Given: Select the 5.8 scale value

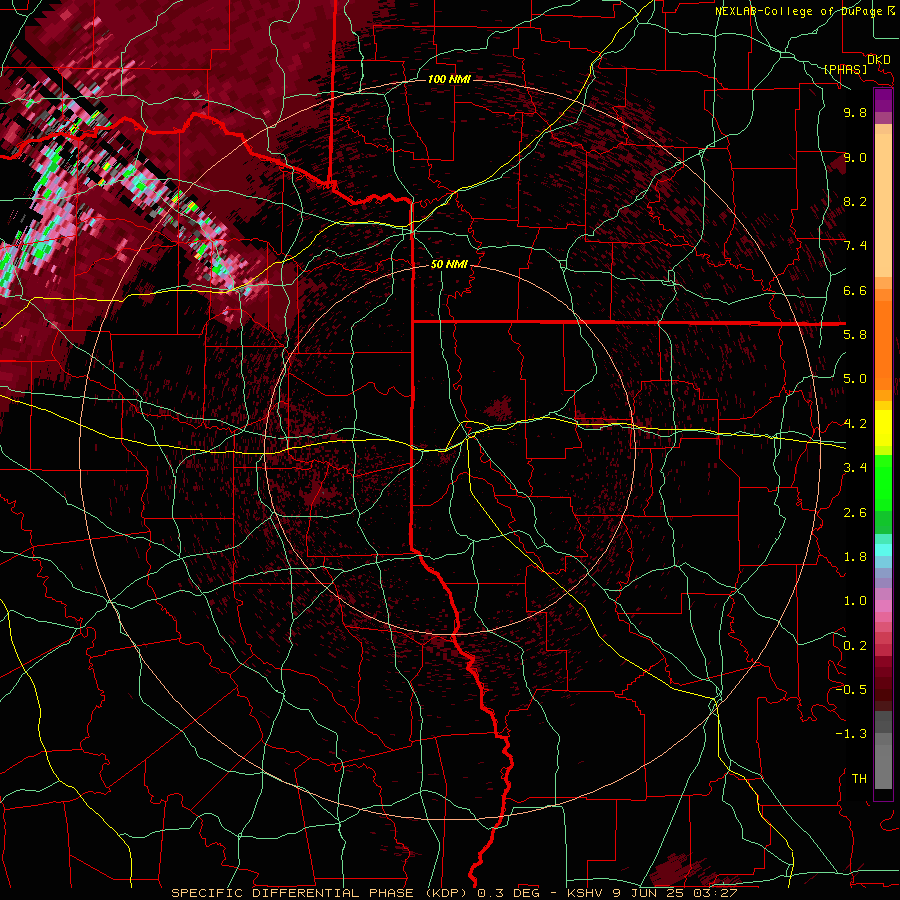Looking at the screenshot, I should coord(855,334).
